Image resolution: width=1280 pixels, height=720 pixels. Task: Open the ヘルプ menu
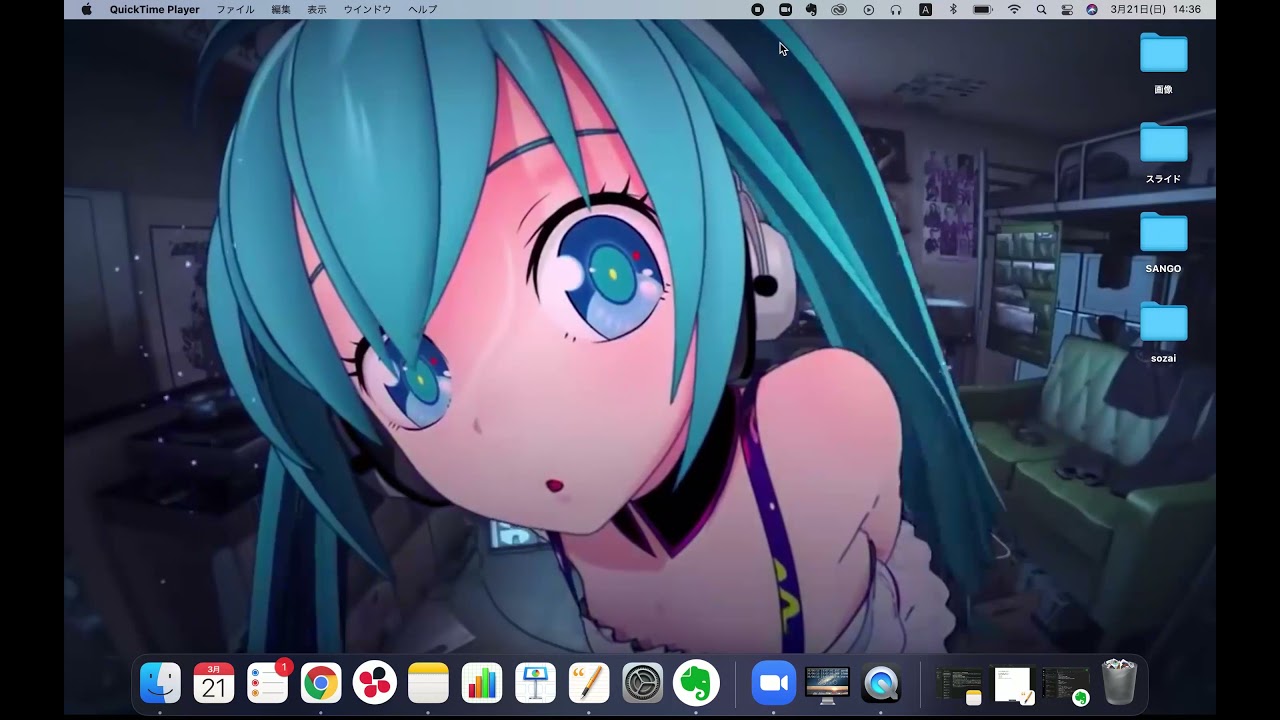[x=423, y=9]
